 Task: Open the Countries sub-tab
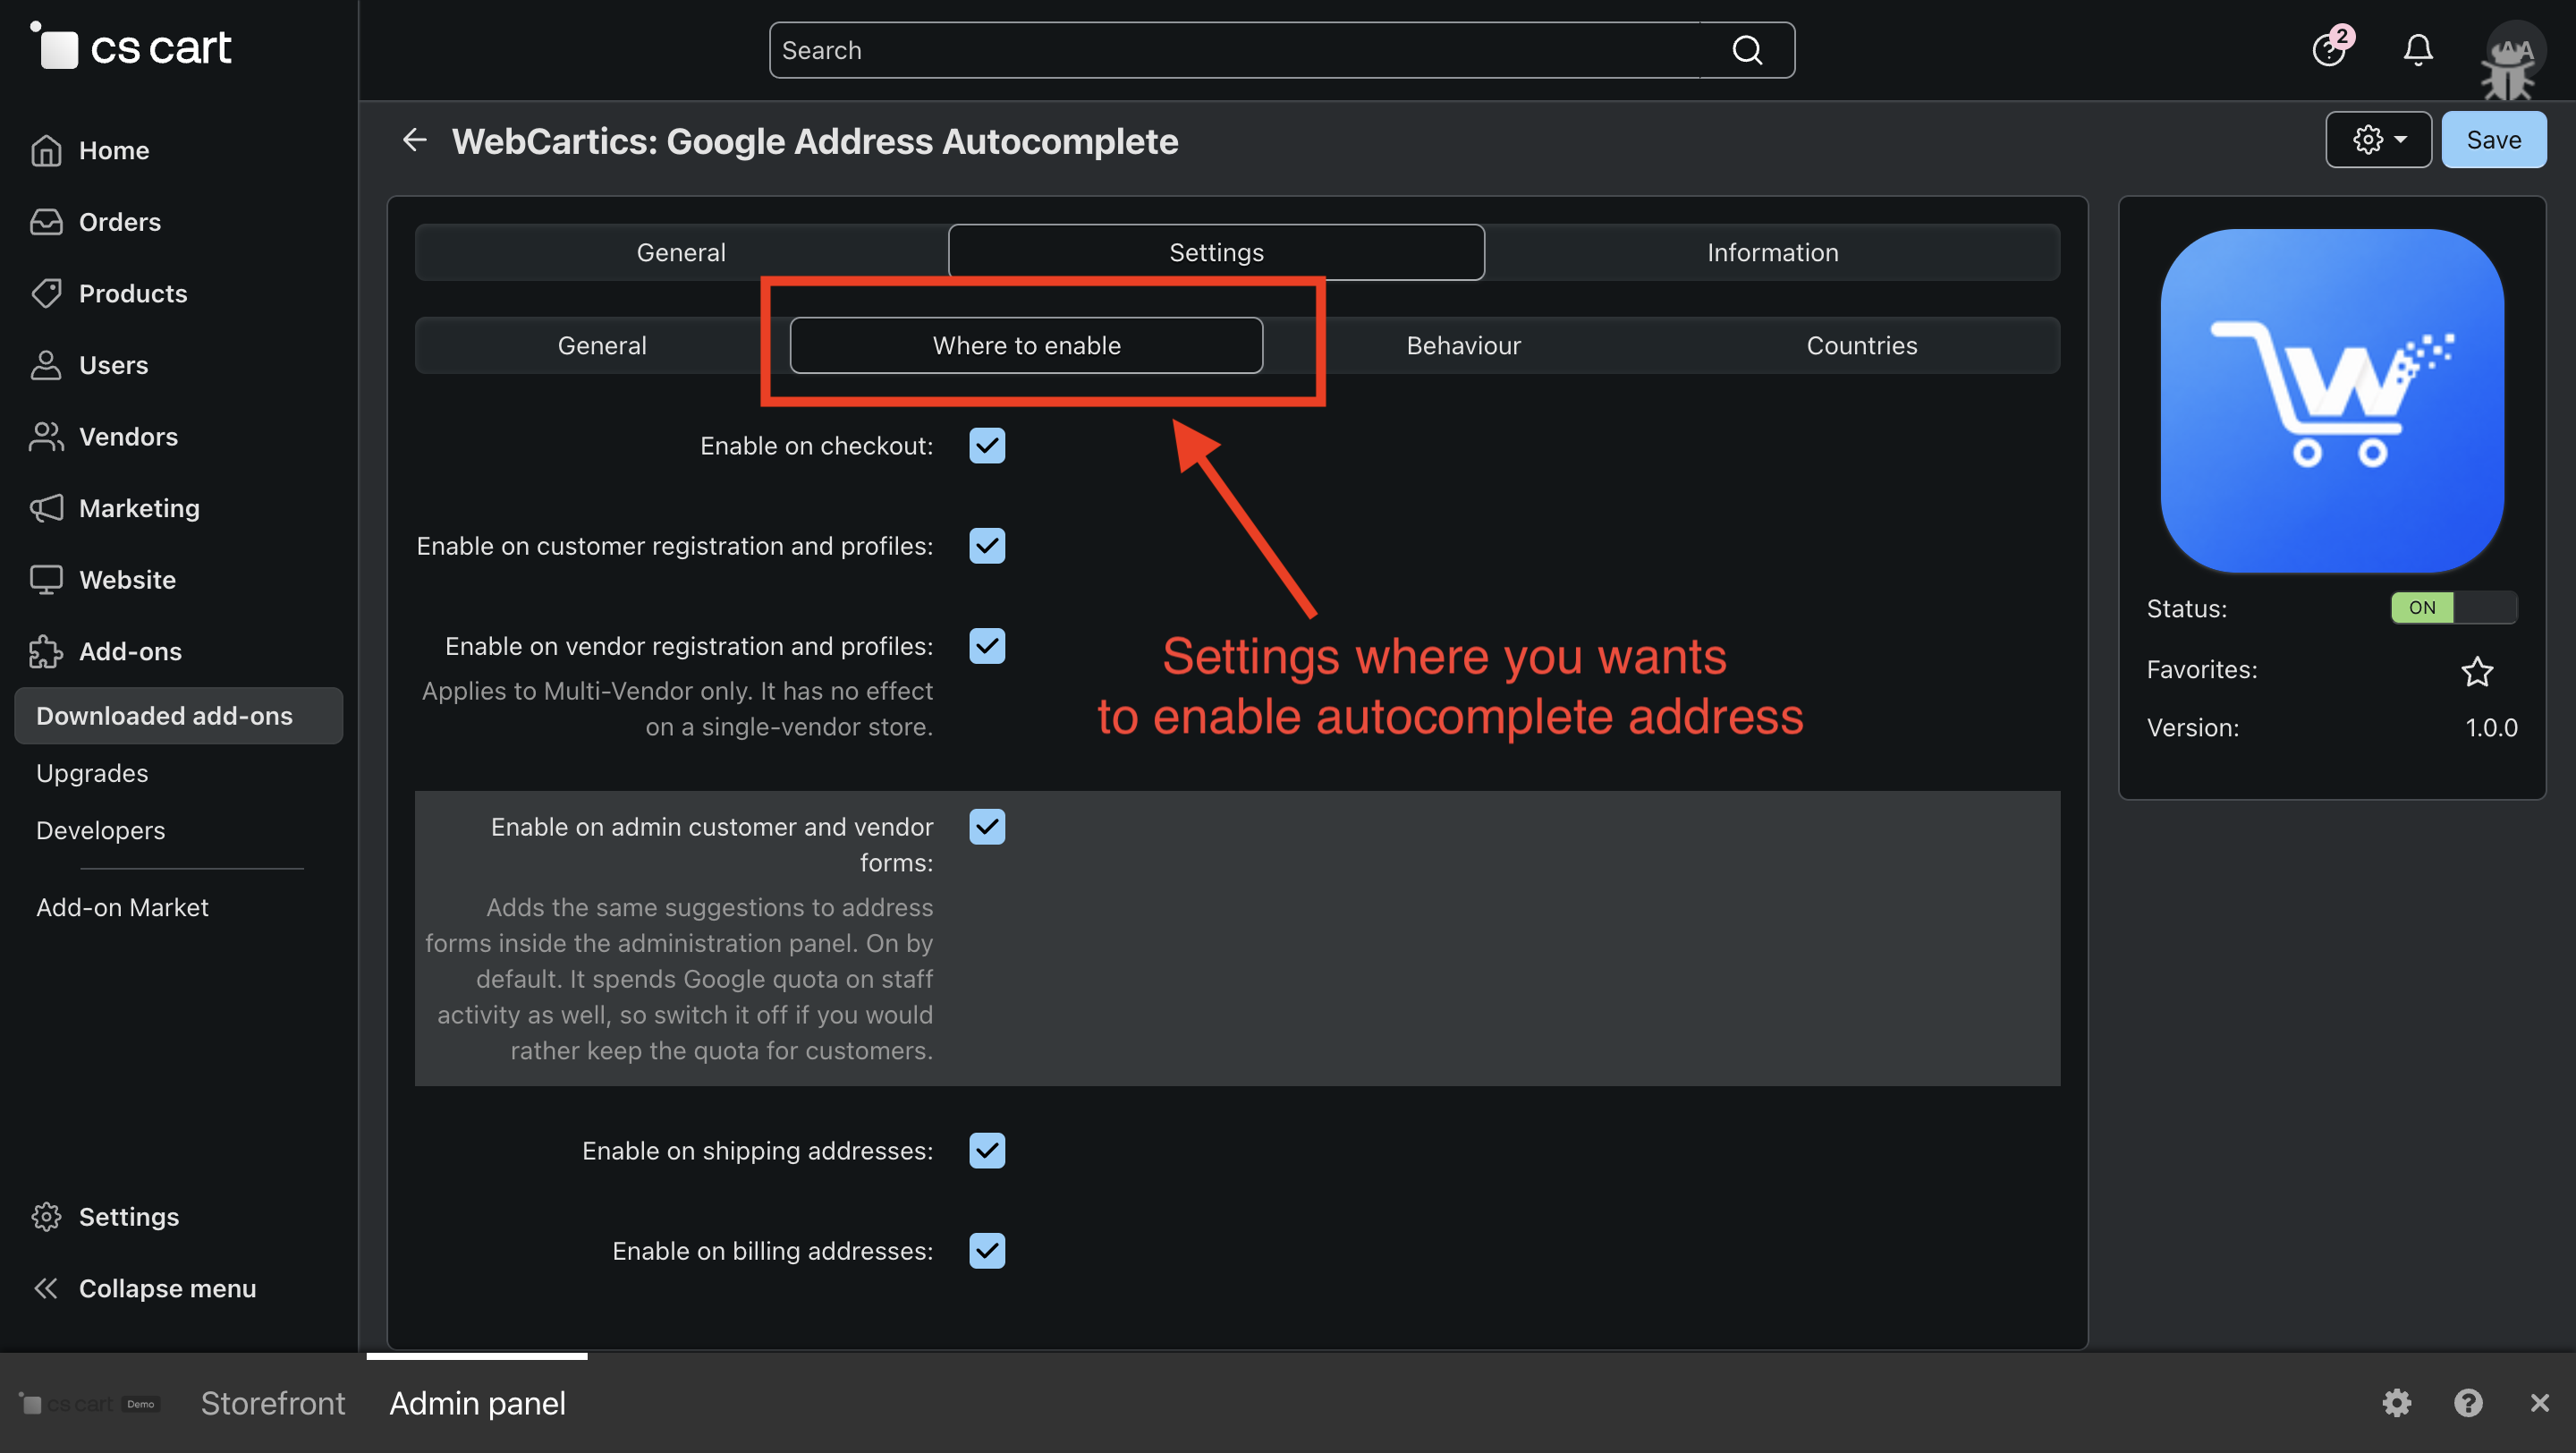(1861, 345)
